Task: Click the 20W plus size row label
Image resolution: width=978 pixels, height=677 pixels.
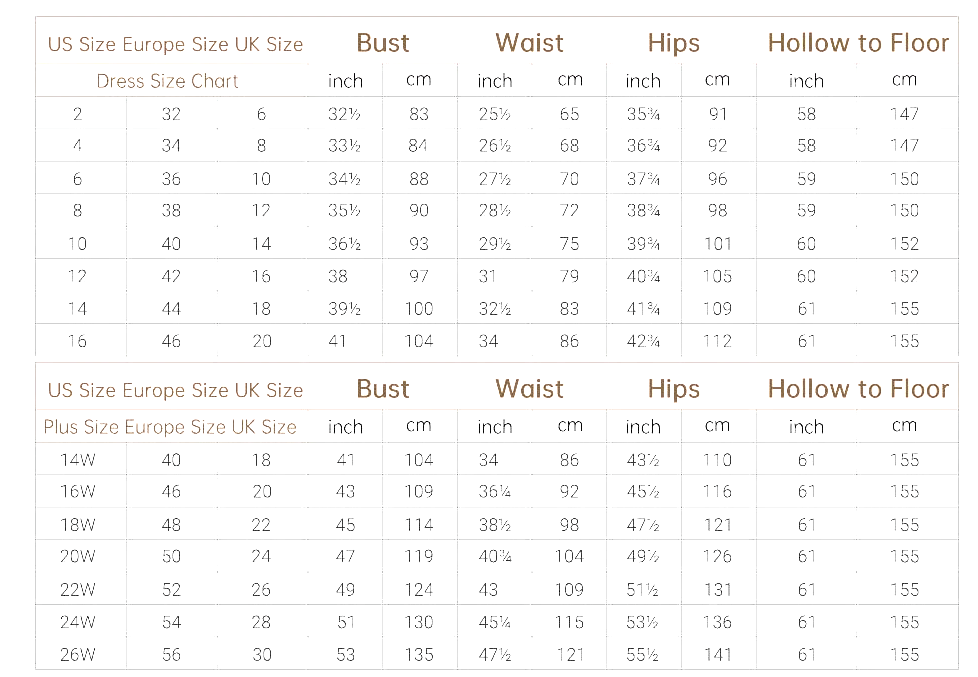Action: click(x=77, y=557)
